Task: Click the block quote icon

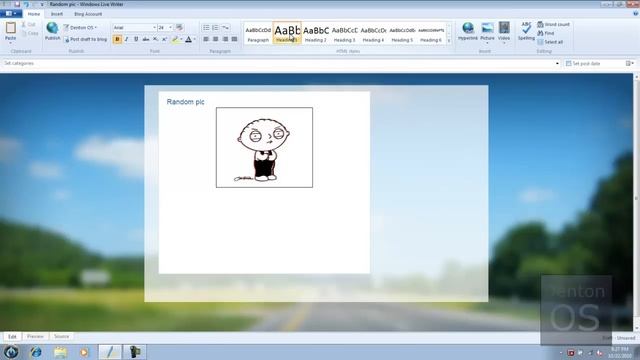Action: [x=225, y=27]
